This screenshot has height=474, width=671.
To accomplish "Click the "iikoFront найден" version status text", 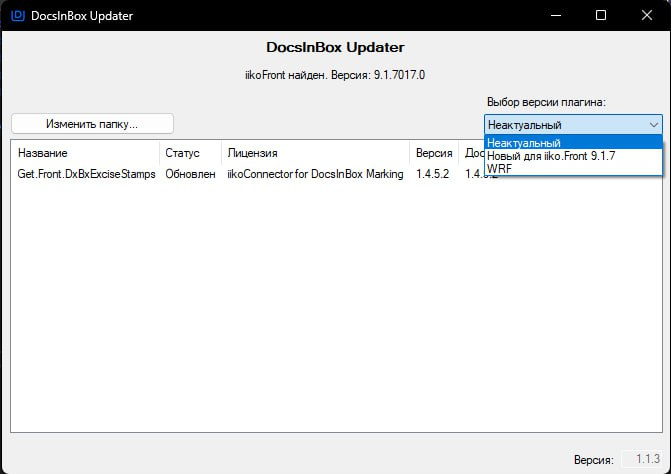I will point(335,74).
